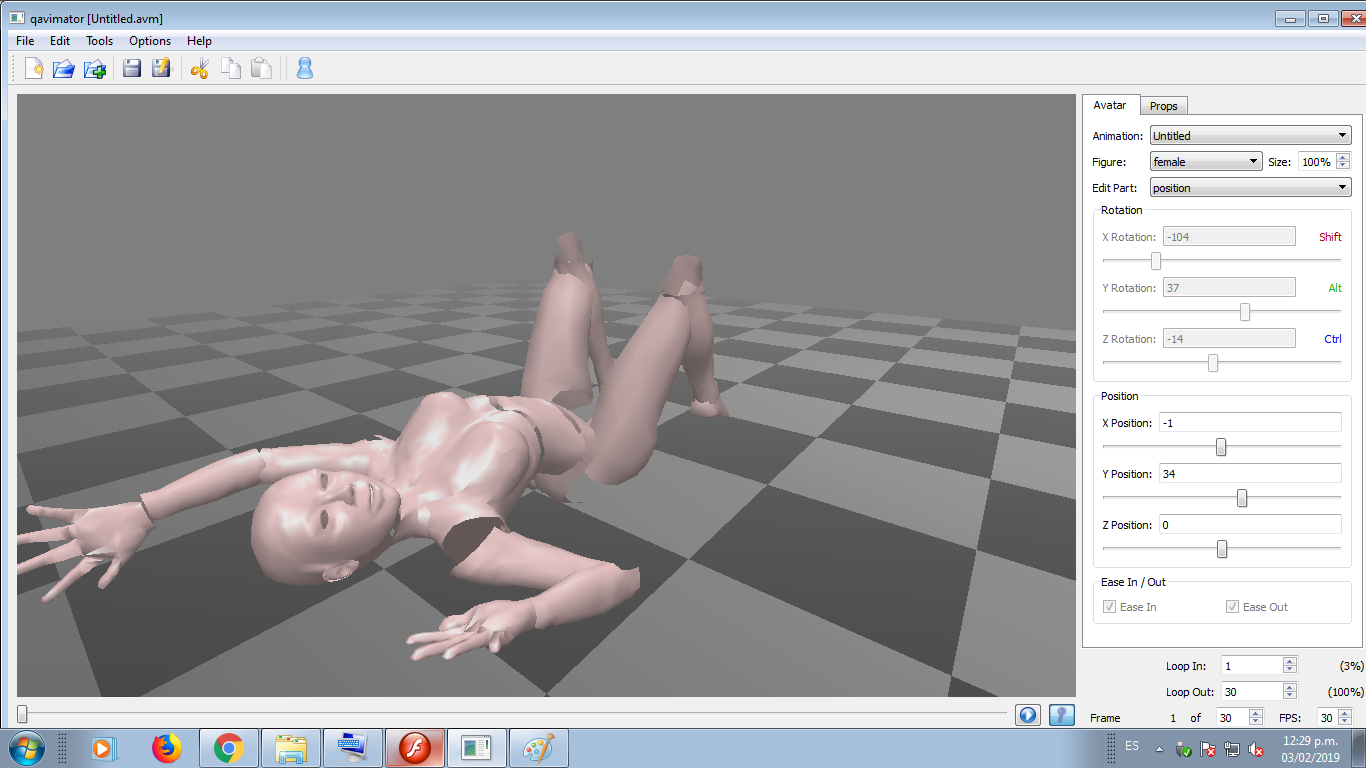Open the Paint app from the taskbar
This screenshot has width=1366, height=768.
coord(539,748)
